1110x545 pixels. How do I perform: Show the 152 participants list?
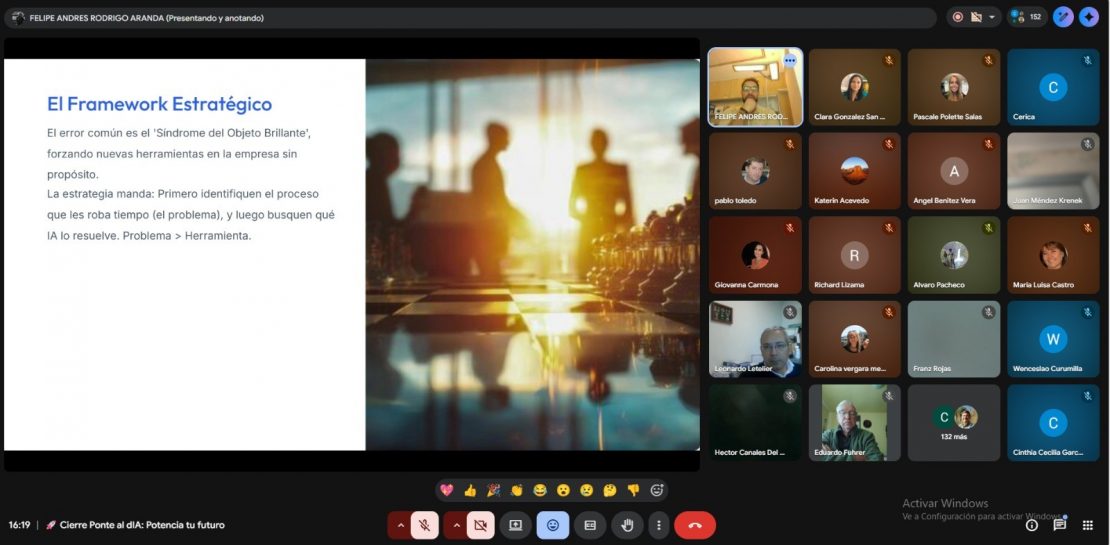[x=1026, y=17]
